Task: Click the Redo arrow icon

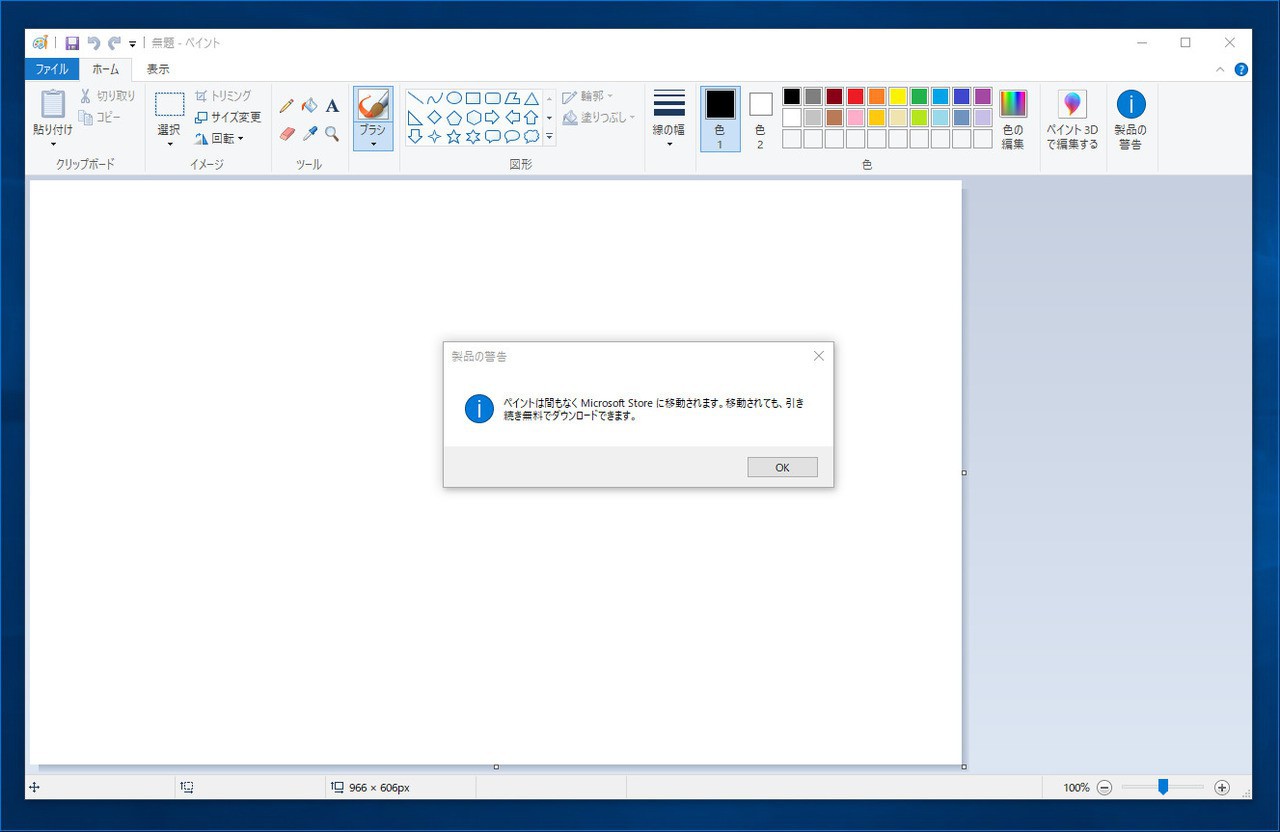Action: click(115, 43)
